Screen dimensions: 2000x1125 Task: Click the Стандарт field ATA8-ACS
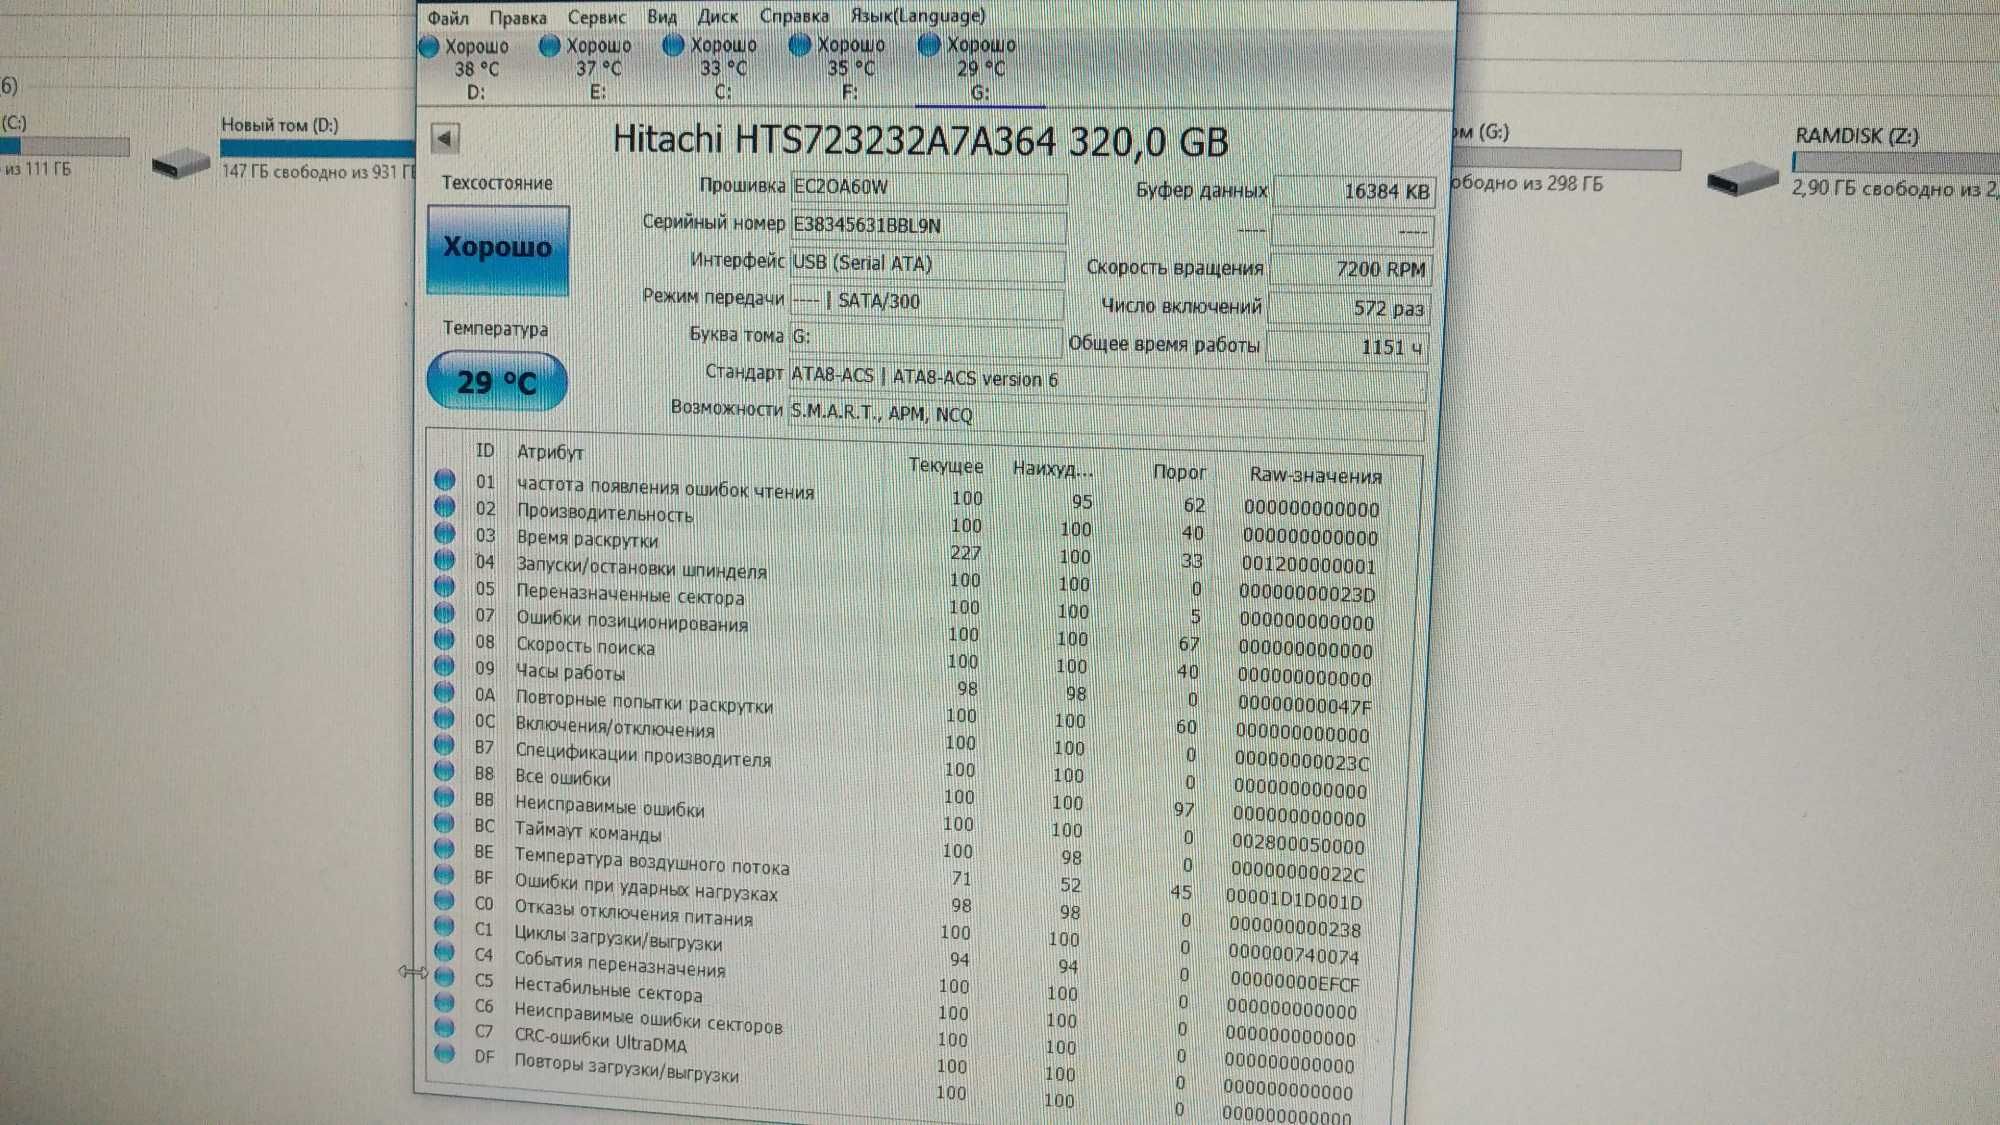pyautogui.click(x=1107, y=379)
